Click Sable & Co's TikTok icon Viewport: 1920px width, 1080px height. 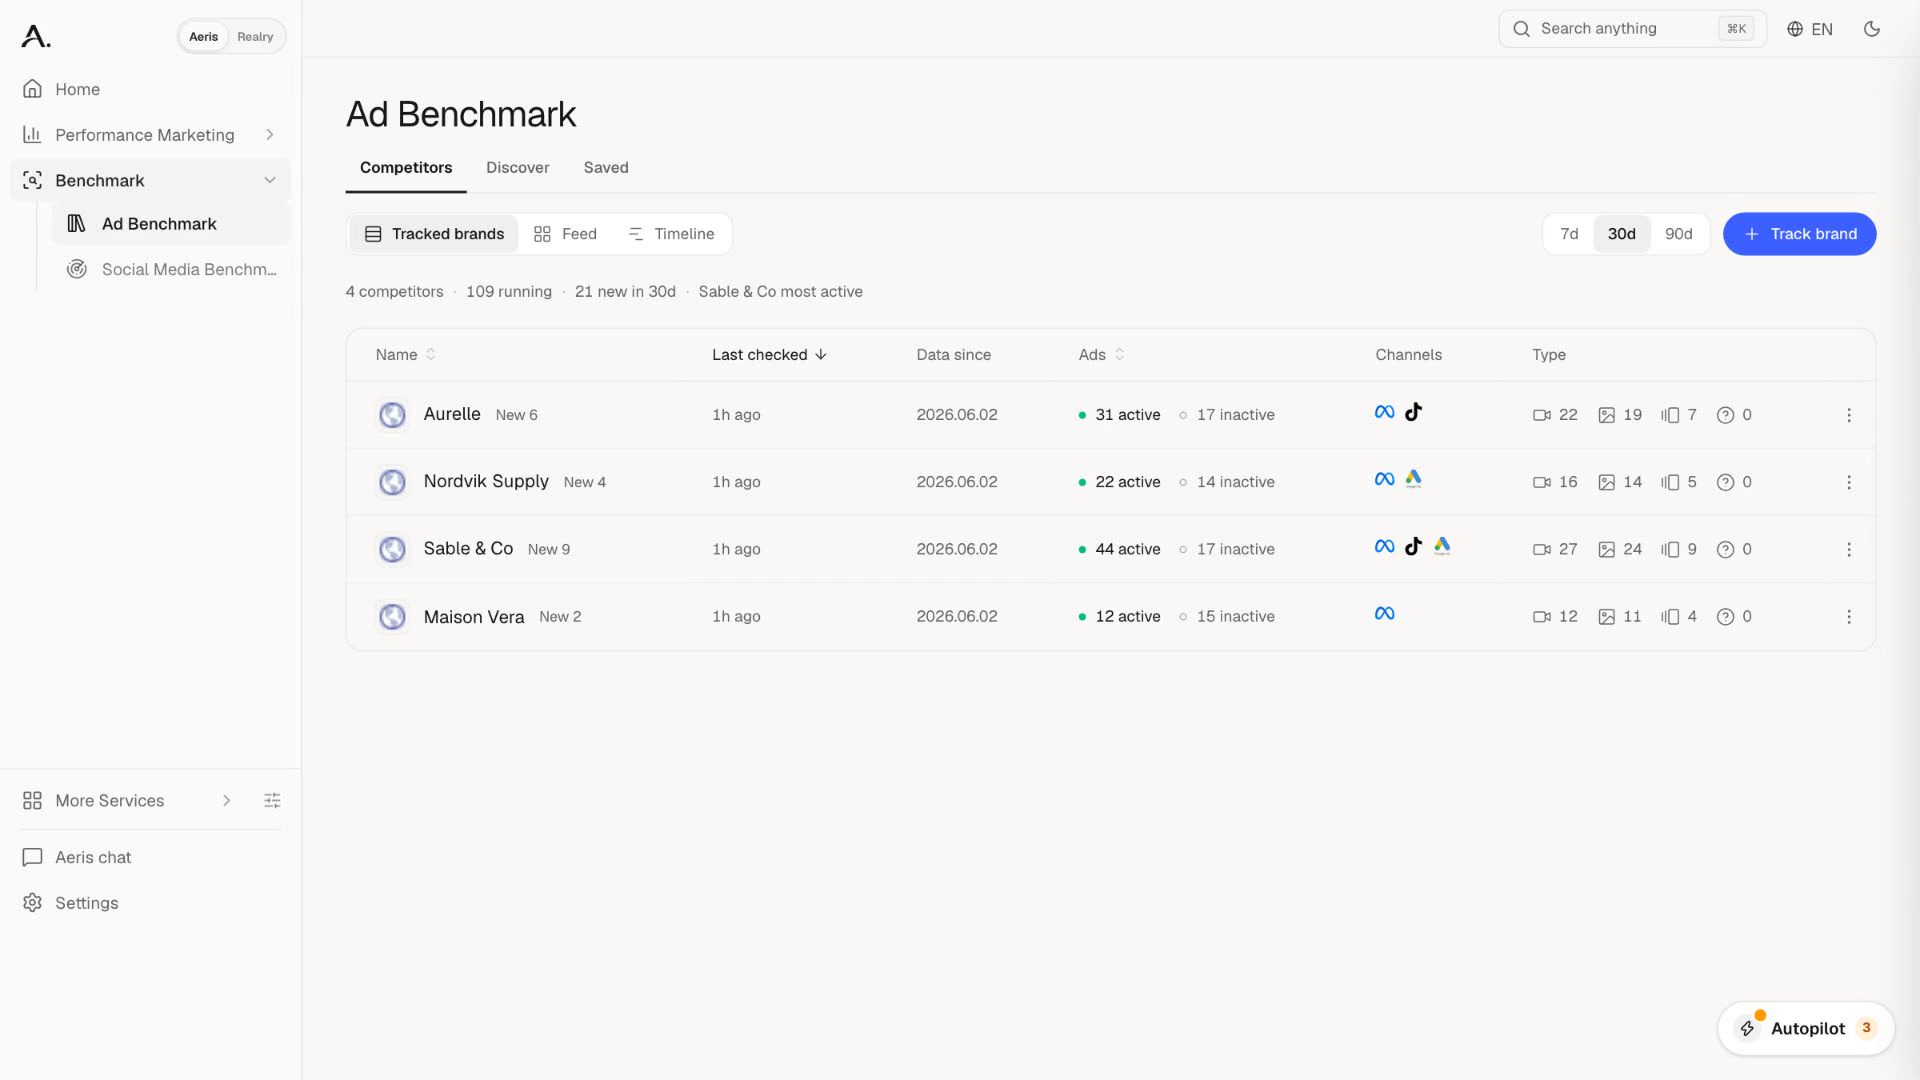coord(1413,546)
